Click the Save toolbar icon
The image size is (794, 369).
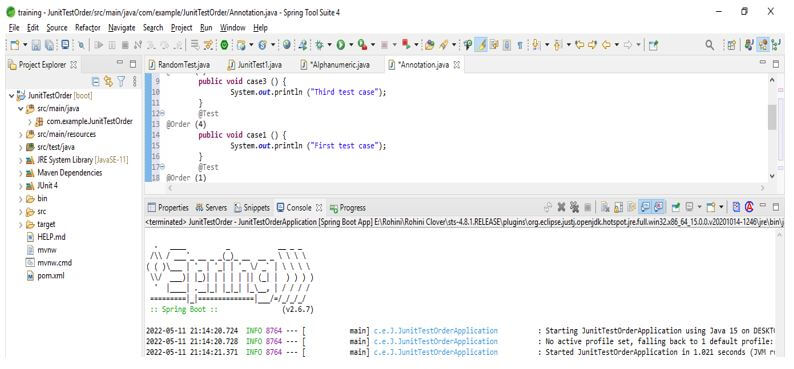coord(36,45)
